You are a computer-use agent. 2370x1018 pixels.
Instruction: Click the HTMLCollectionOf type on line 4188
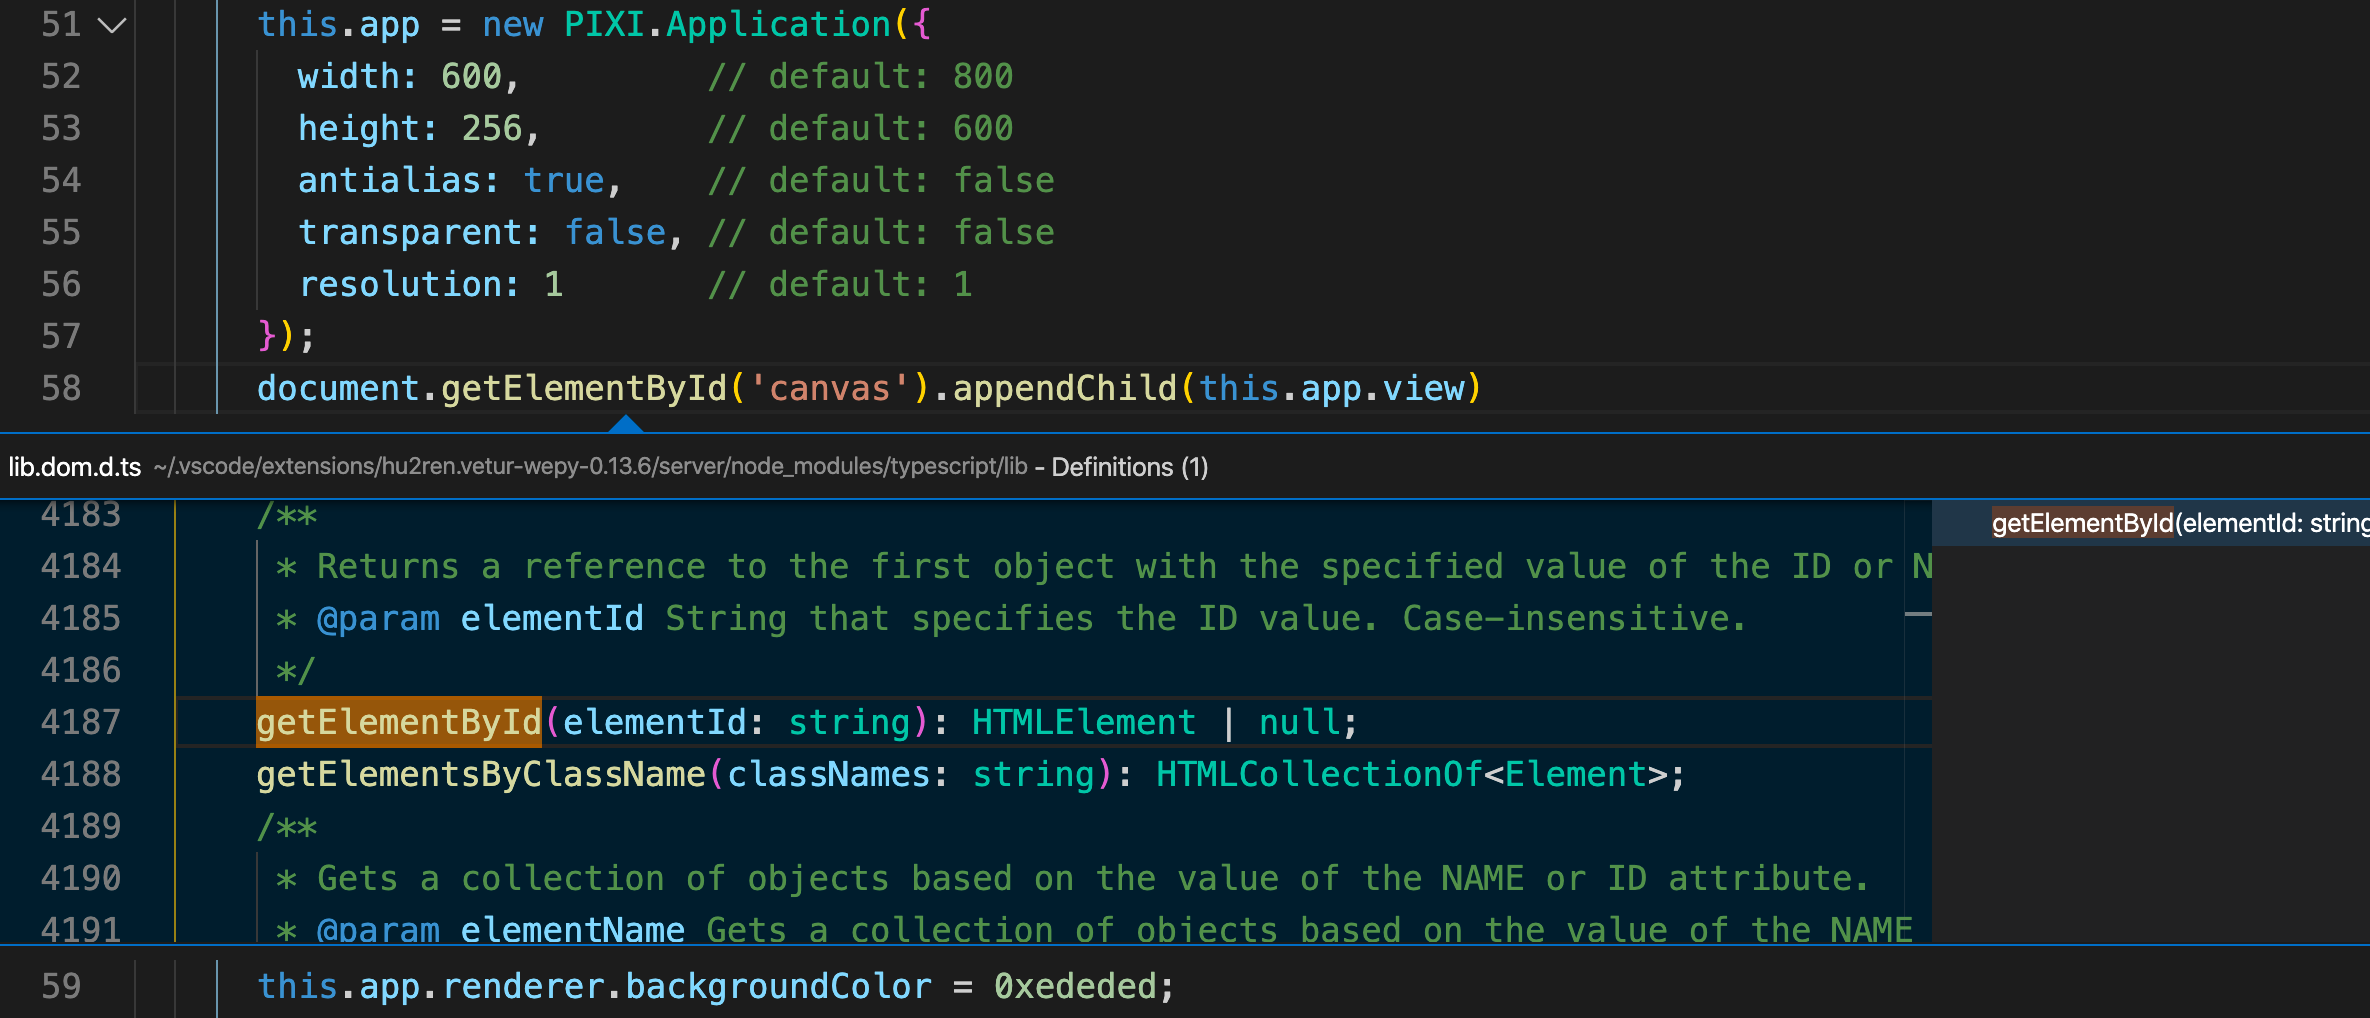point(1318,774)
